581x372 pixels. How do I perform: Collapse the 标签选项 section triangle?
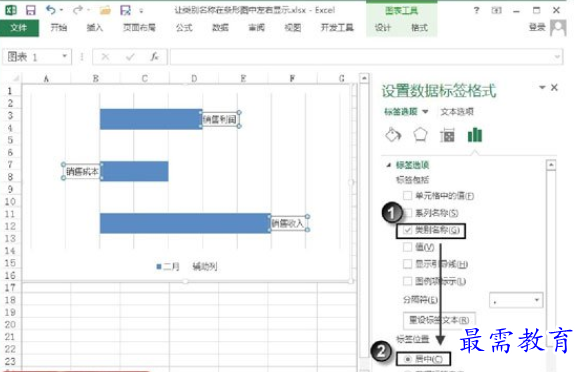(x=389, y=165)
